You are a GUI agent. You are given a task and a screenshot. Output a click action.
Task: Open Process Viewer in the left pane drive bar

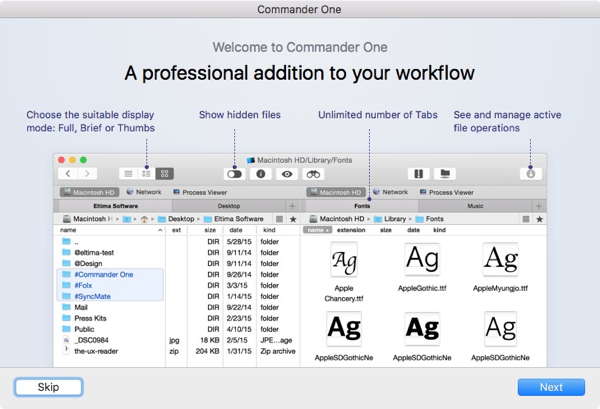(200, 192)
